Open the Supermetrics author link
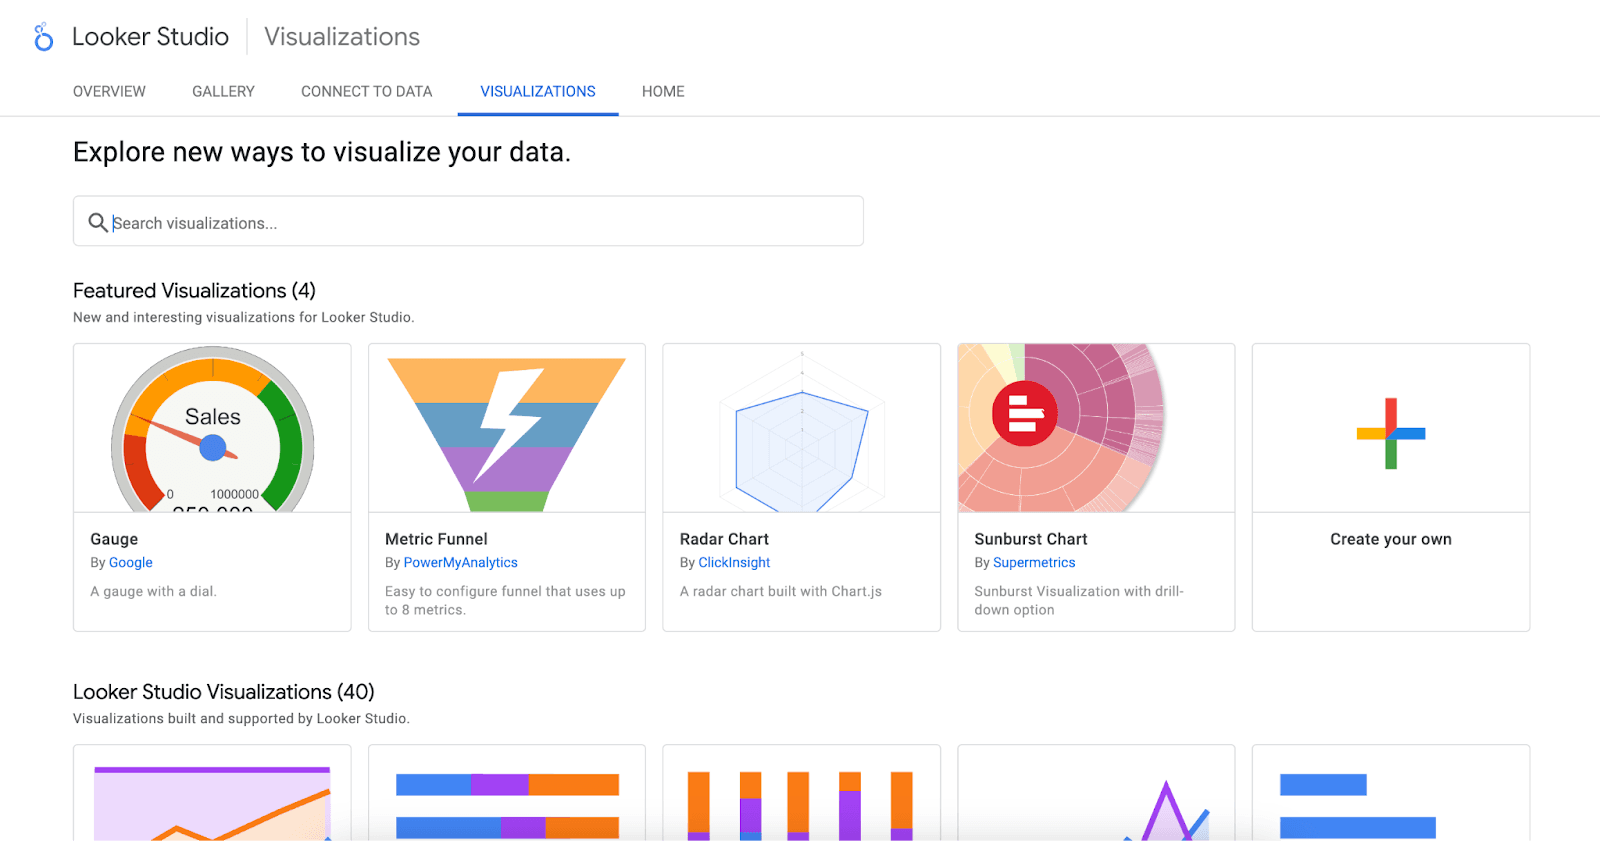This screenshot has width=1600, height=841. coord(1034,563)
